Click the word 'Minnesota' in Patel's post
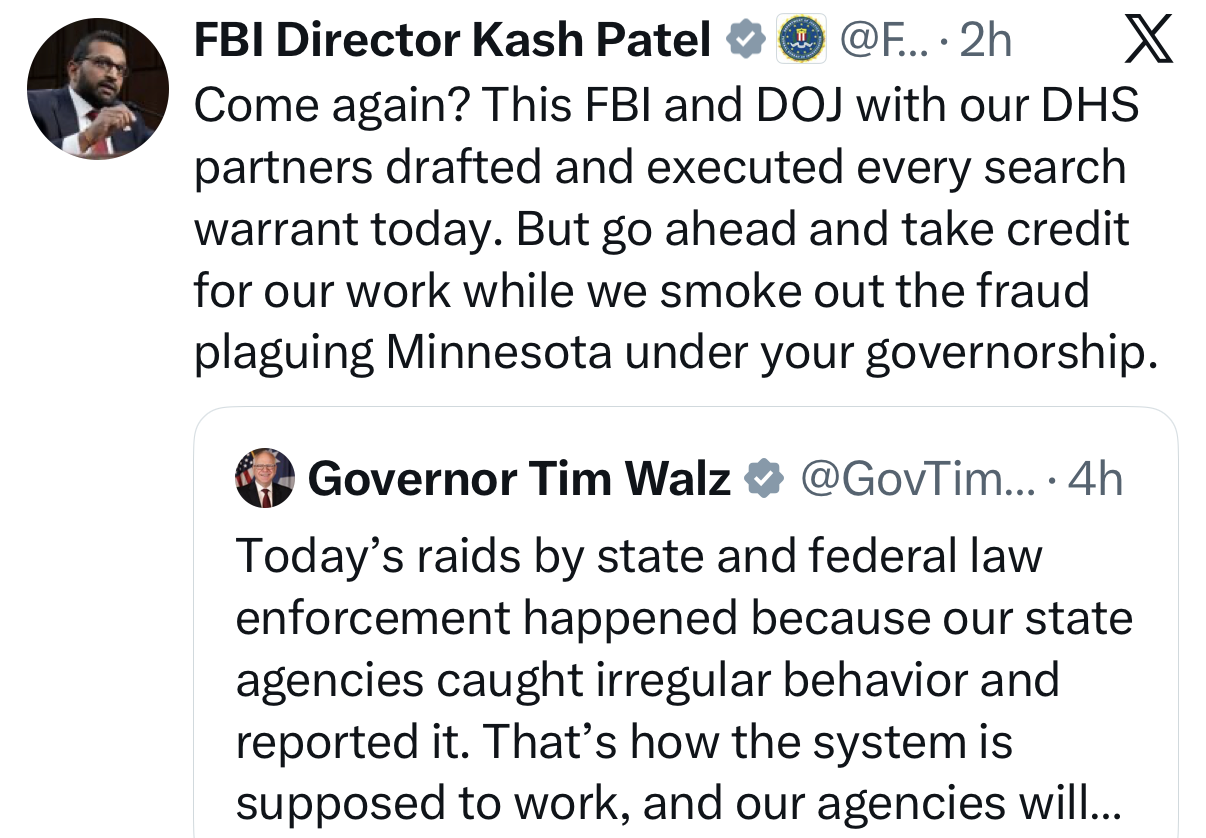Viewport: 1206px width, 838px height. [x=498, y=353]
